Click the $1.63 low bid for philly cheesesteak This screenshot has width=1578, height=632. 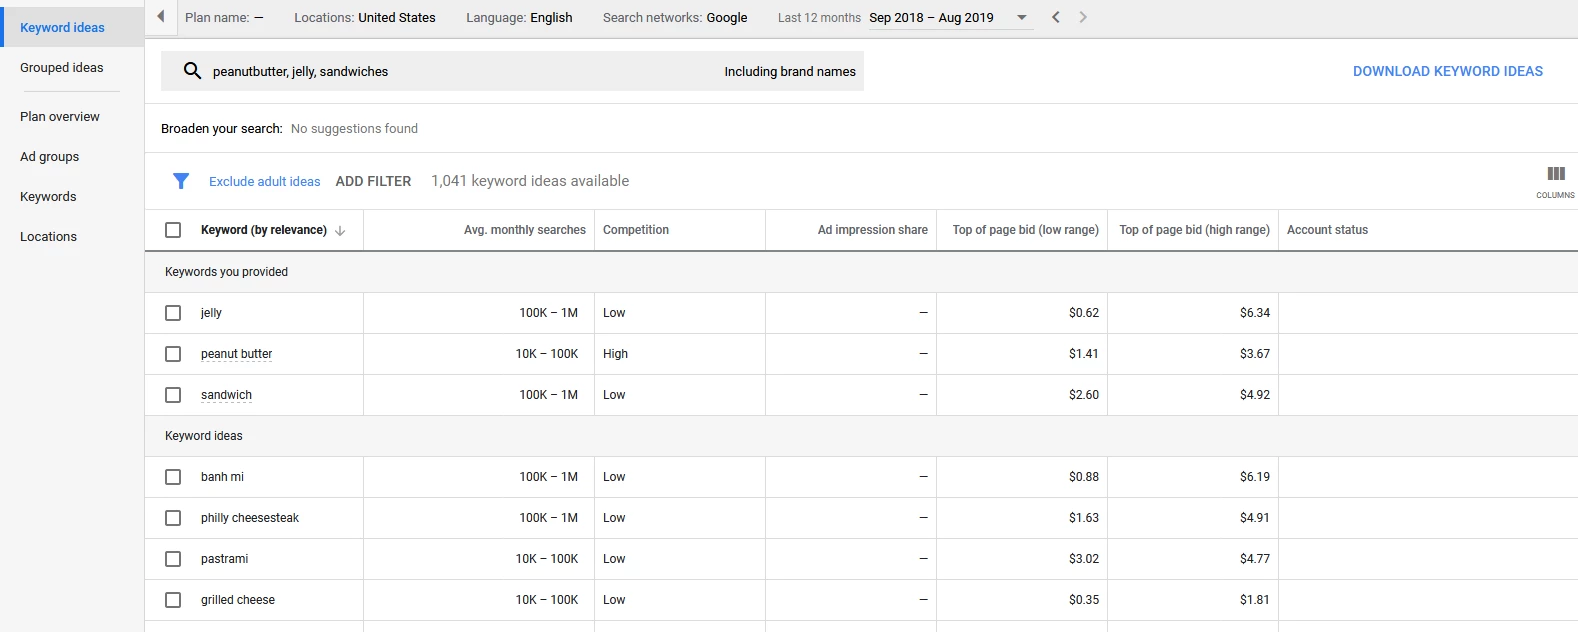click(x=1084, y=518)
